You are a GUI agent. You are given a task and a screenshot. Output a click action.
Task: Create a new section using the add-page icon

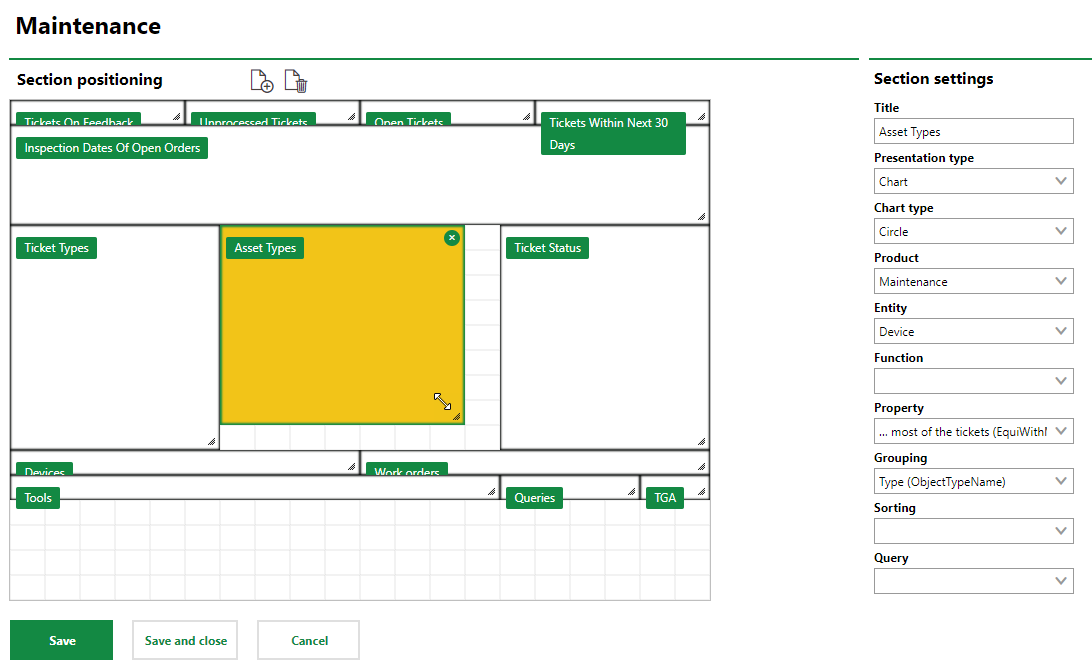(261, 80)
